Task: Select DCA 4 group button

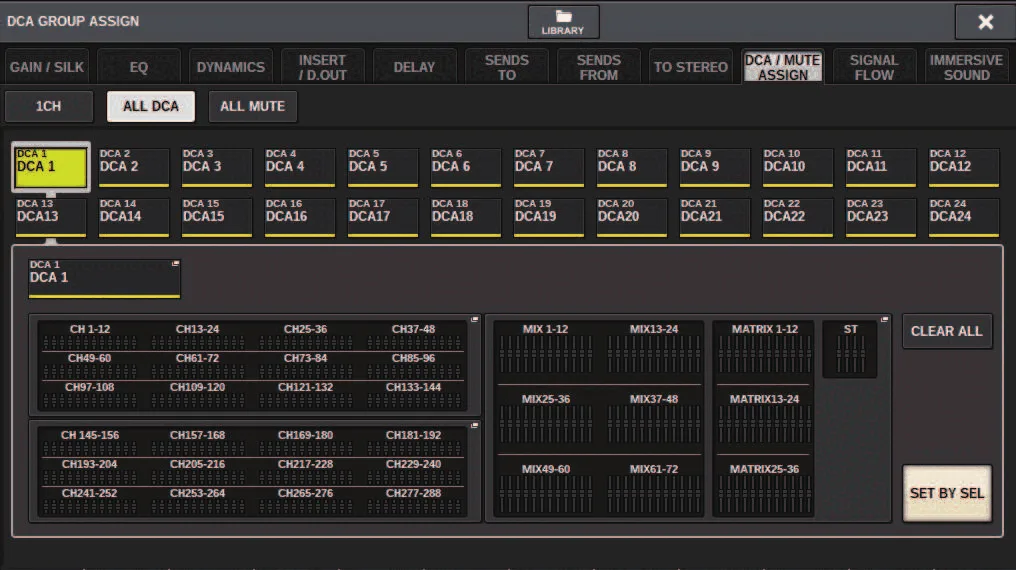Action: click(299, 167)
